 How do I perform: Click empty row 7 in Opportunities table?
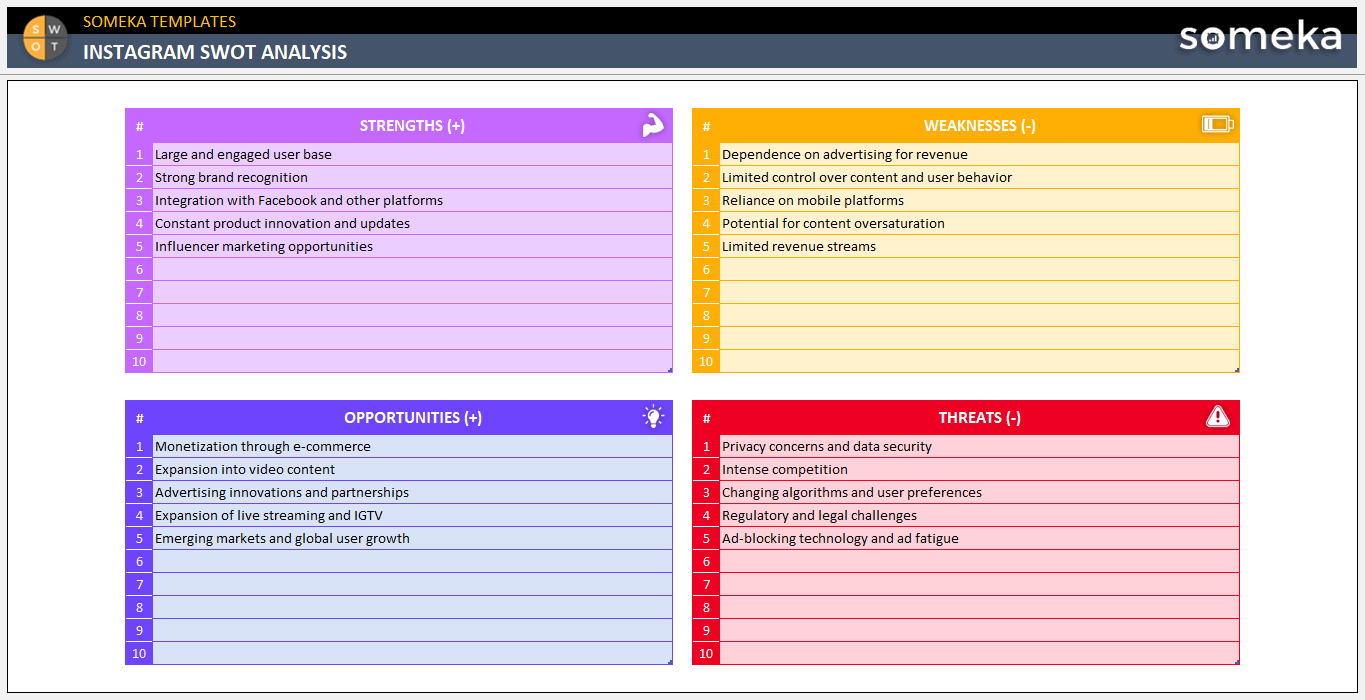pos(412,585)
